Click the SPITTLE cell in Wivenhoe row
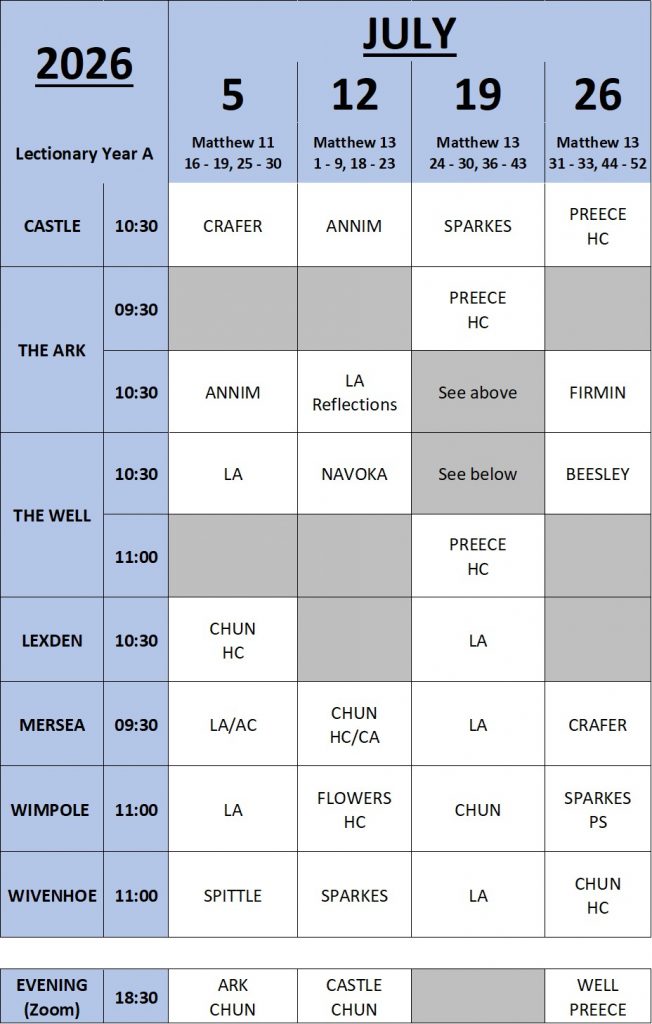Image resolution: width=652 pixels, height=1024 pixels. click(x=232, y=895)
